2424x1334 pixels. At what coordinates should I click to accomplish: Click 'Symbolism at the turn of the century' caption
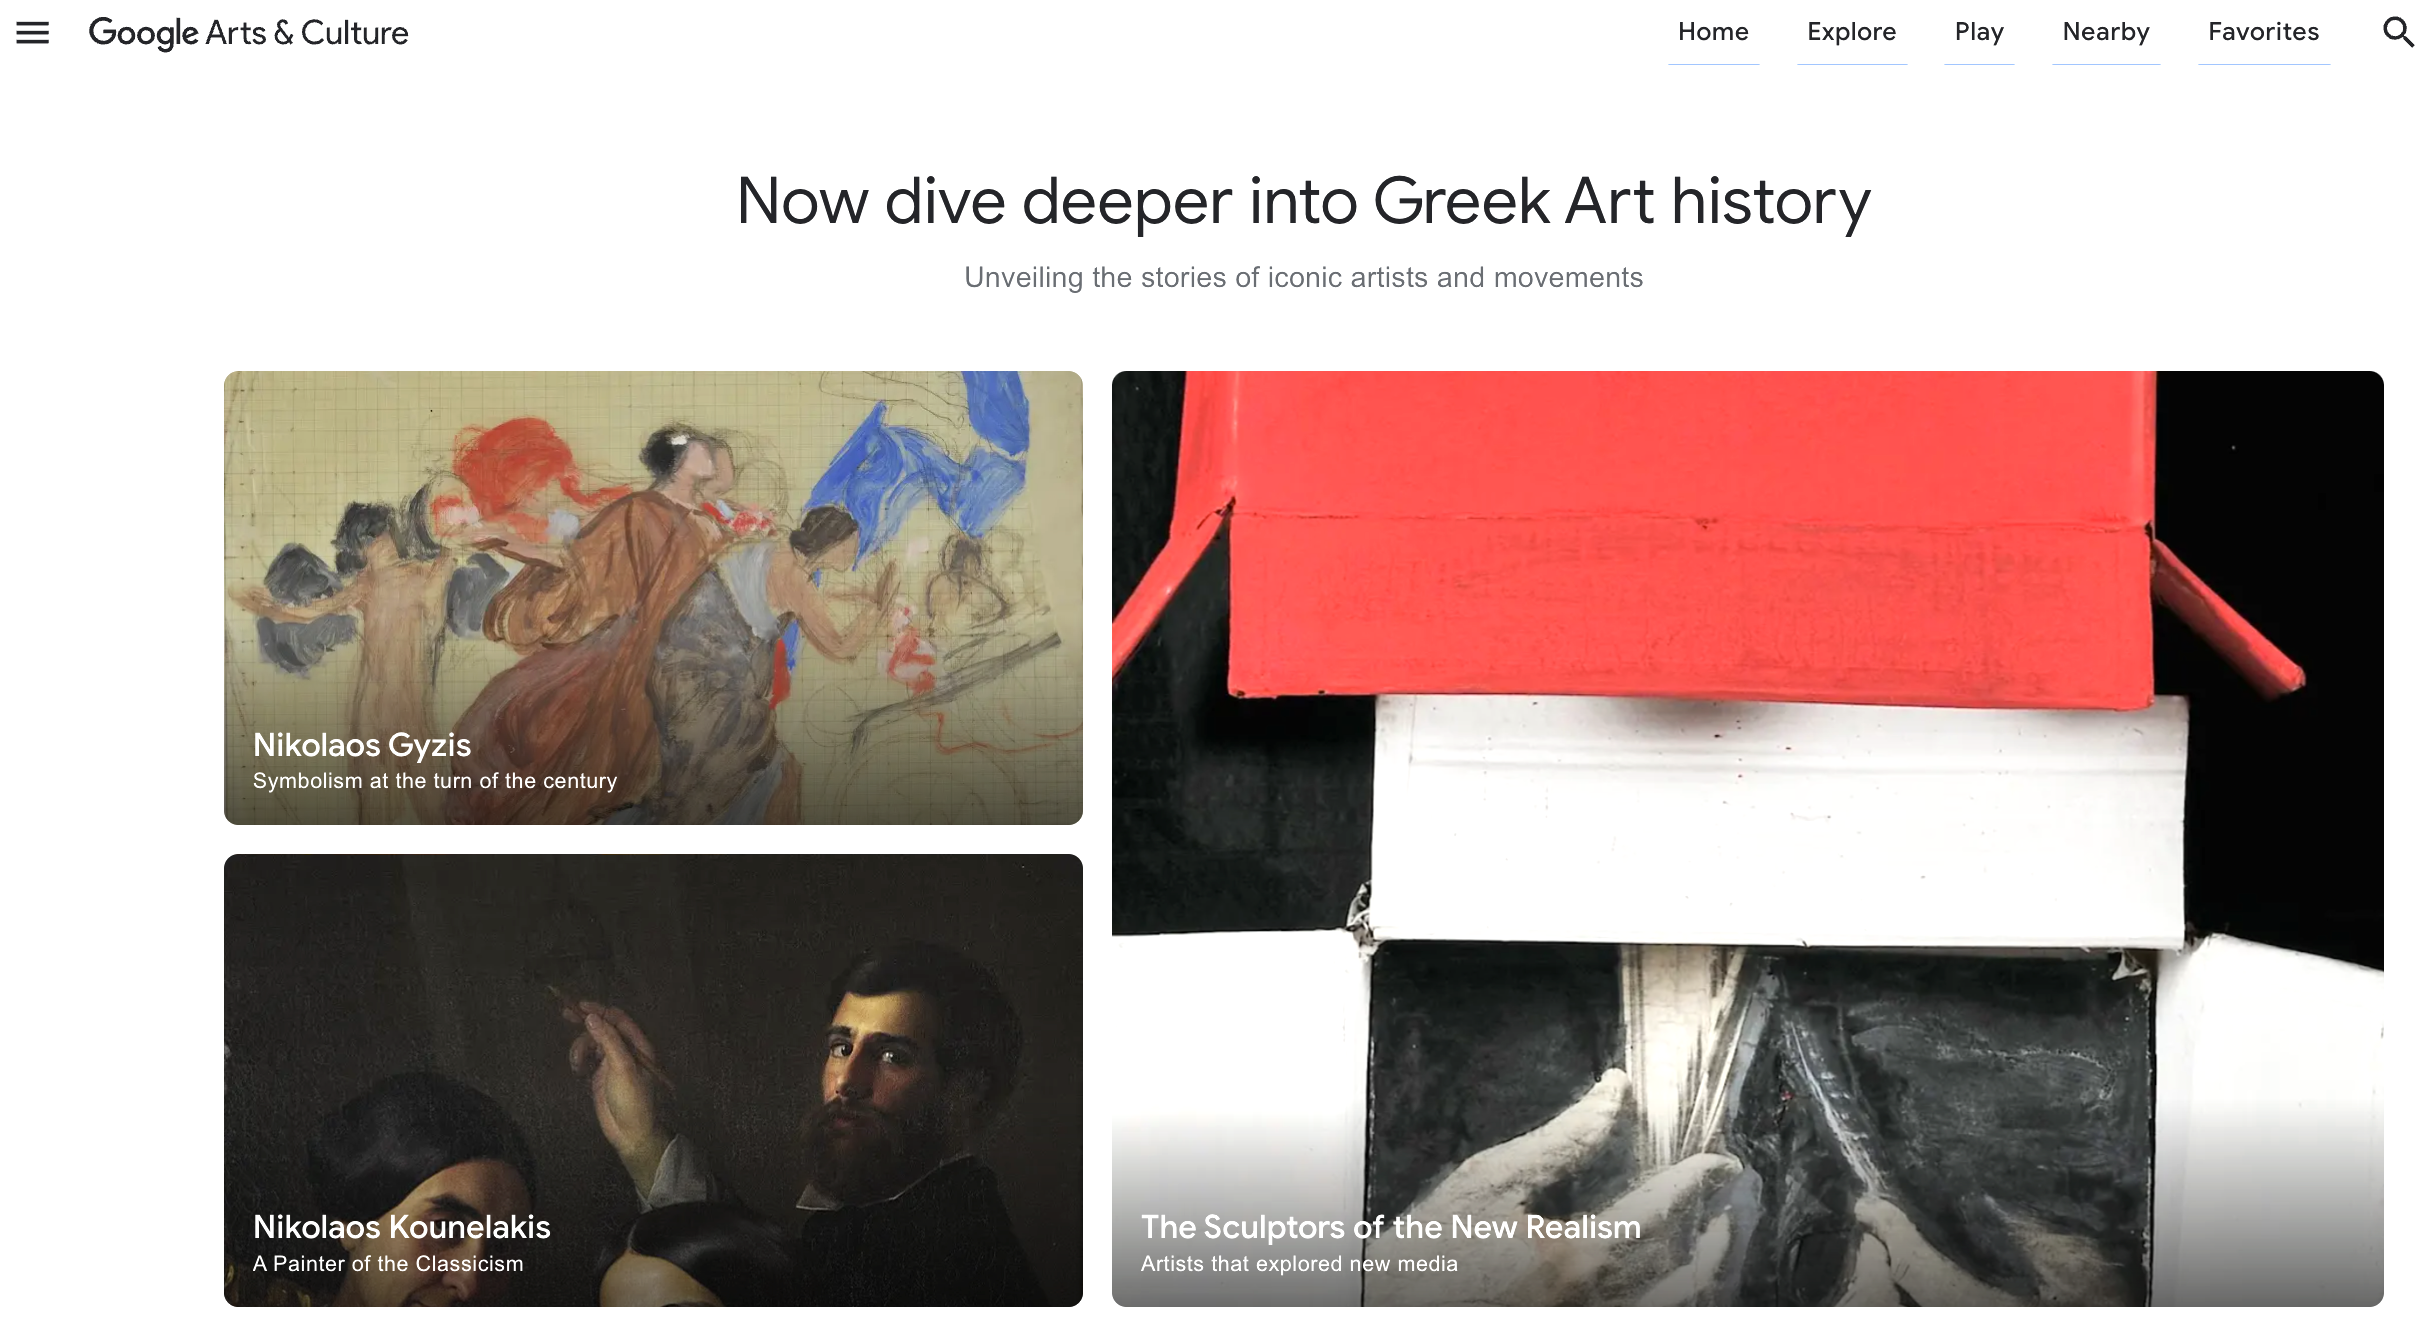coord(435,781)
